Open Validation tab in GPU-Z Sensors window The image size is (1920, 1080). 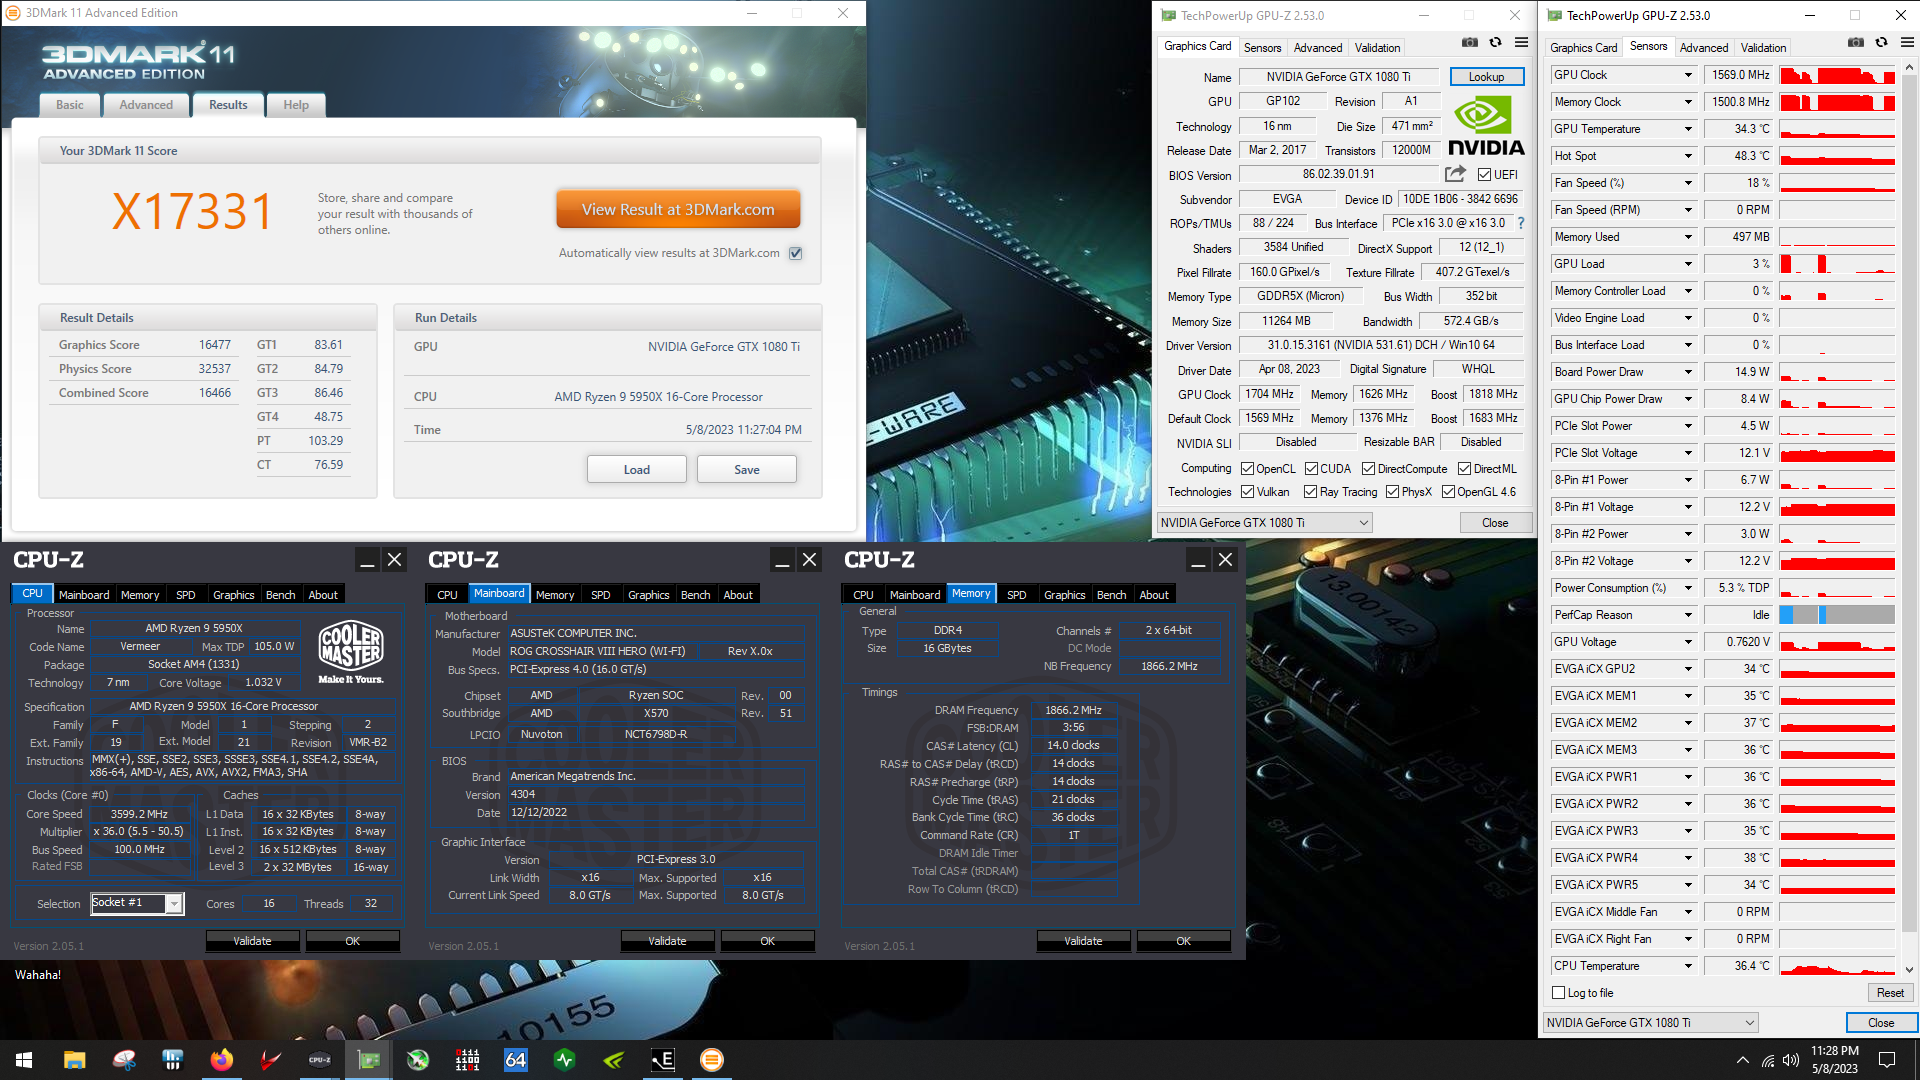(1763, 48)
